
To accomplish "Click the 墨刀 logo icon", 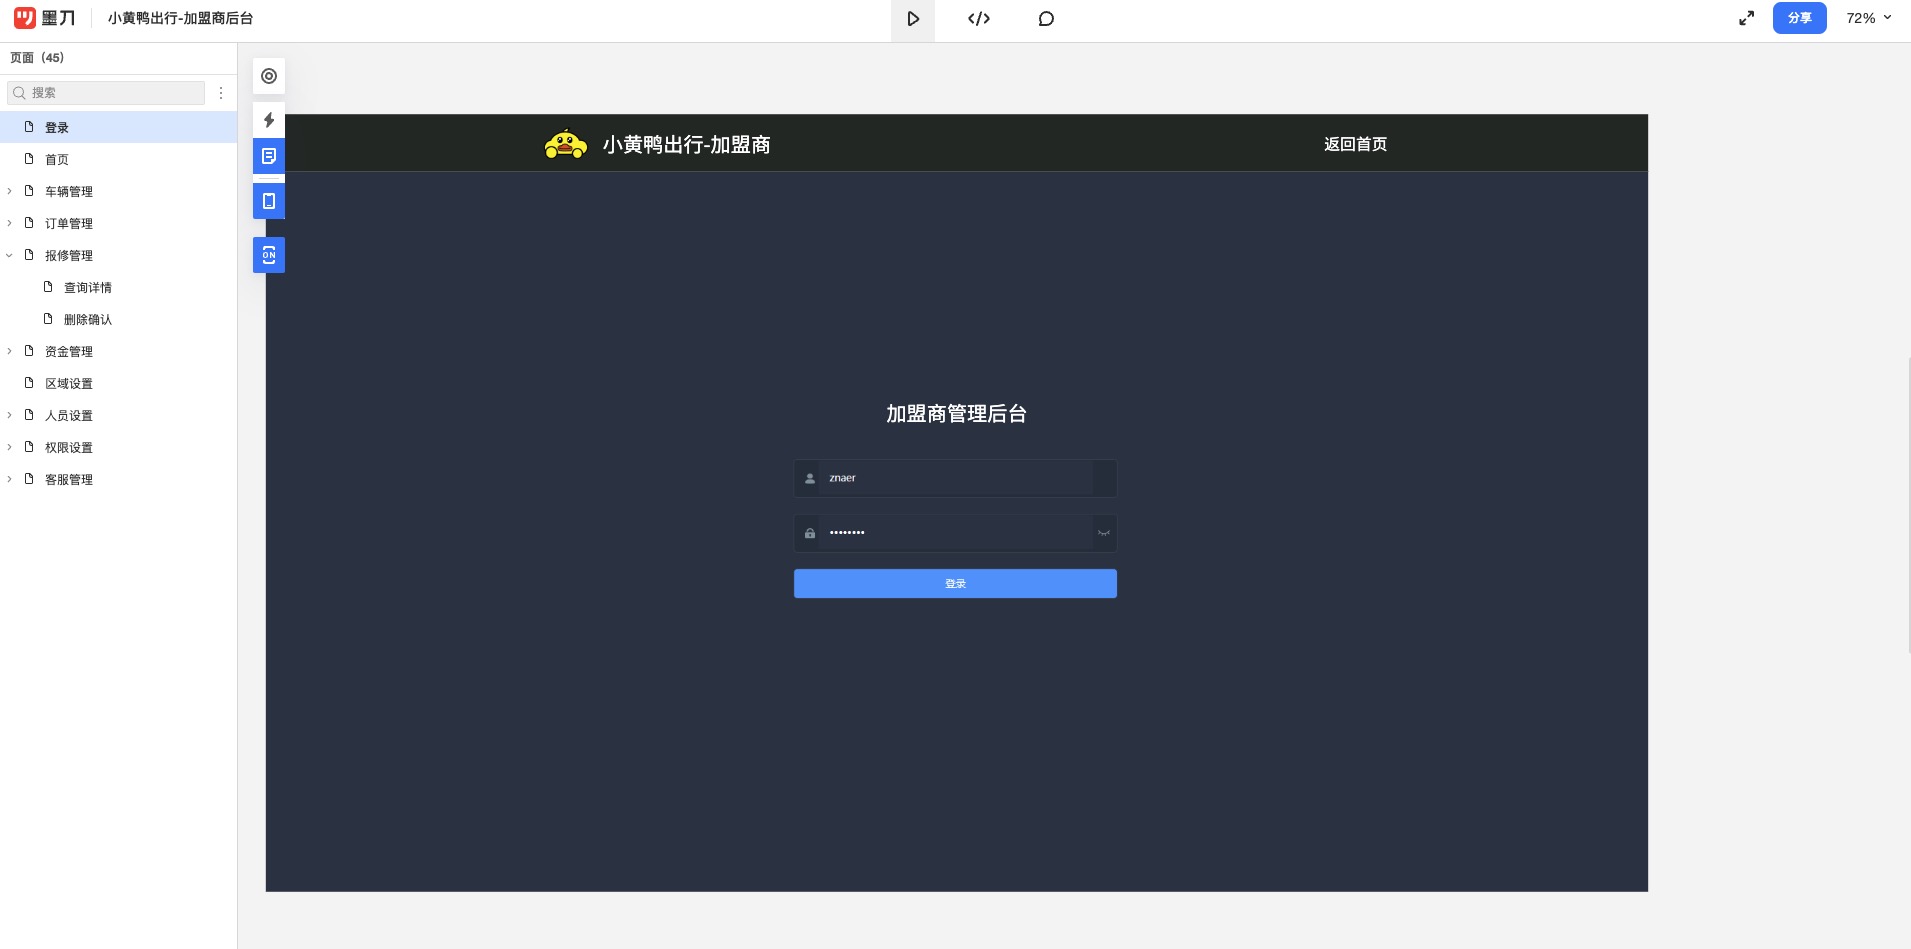I will [25, 18].
